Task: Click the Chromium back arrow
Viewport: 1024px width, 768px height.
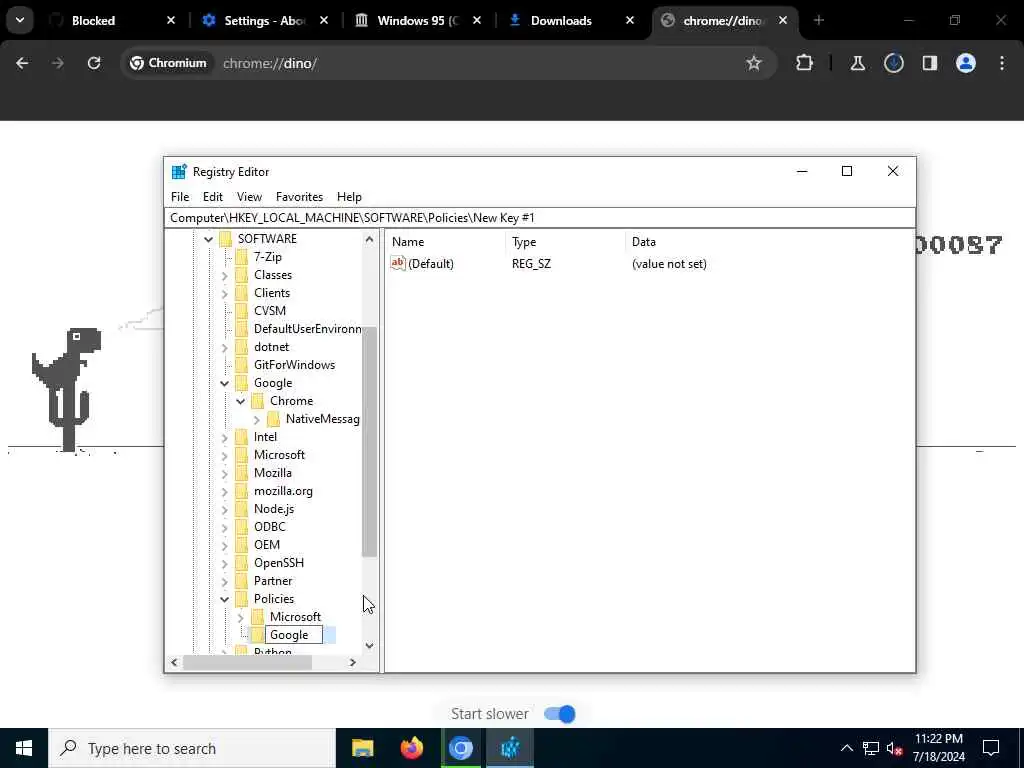Action: 22,63
